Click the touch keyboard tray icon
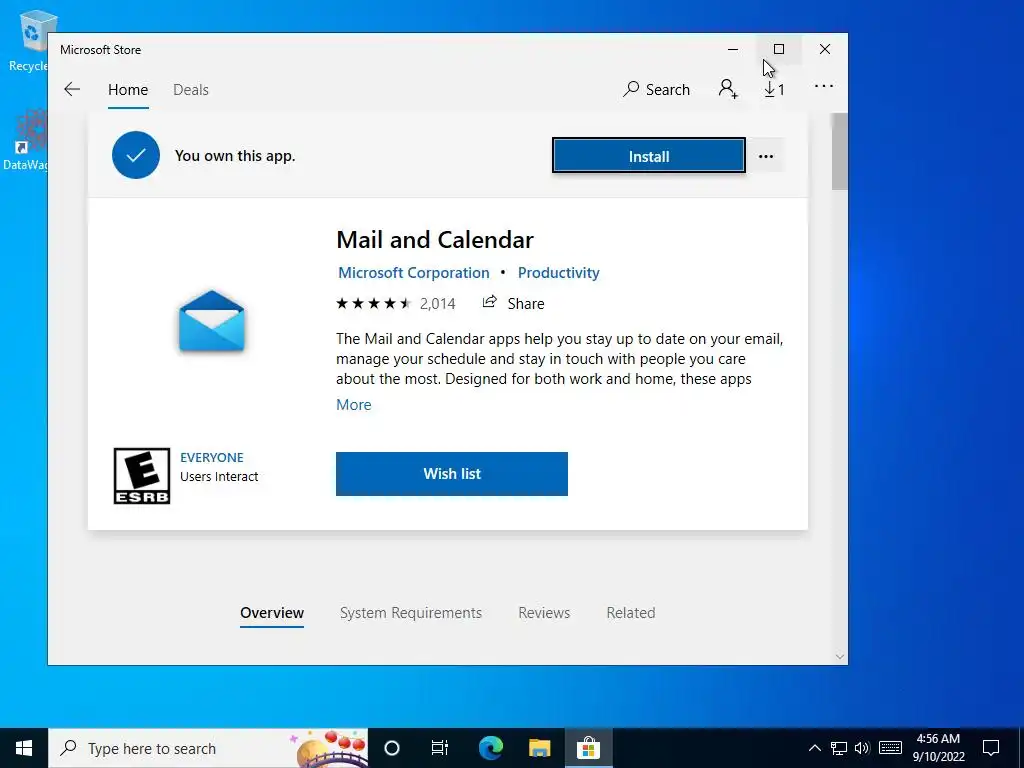This screenshot has height=768, width=1024. pyautogui.click(x=890, y=748)
